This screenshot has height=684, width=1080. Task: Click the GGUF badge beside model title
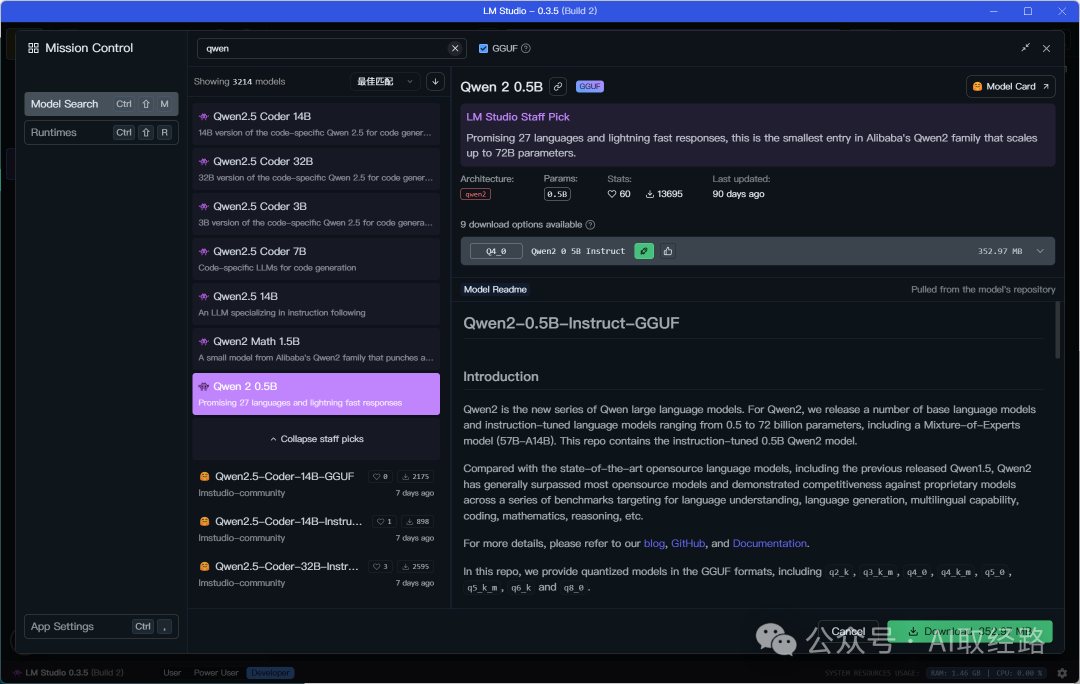pyautogui.click(x=590, y=87)
